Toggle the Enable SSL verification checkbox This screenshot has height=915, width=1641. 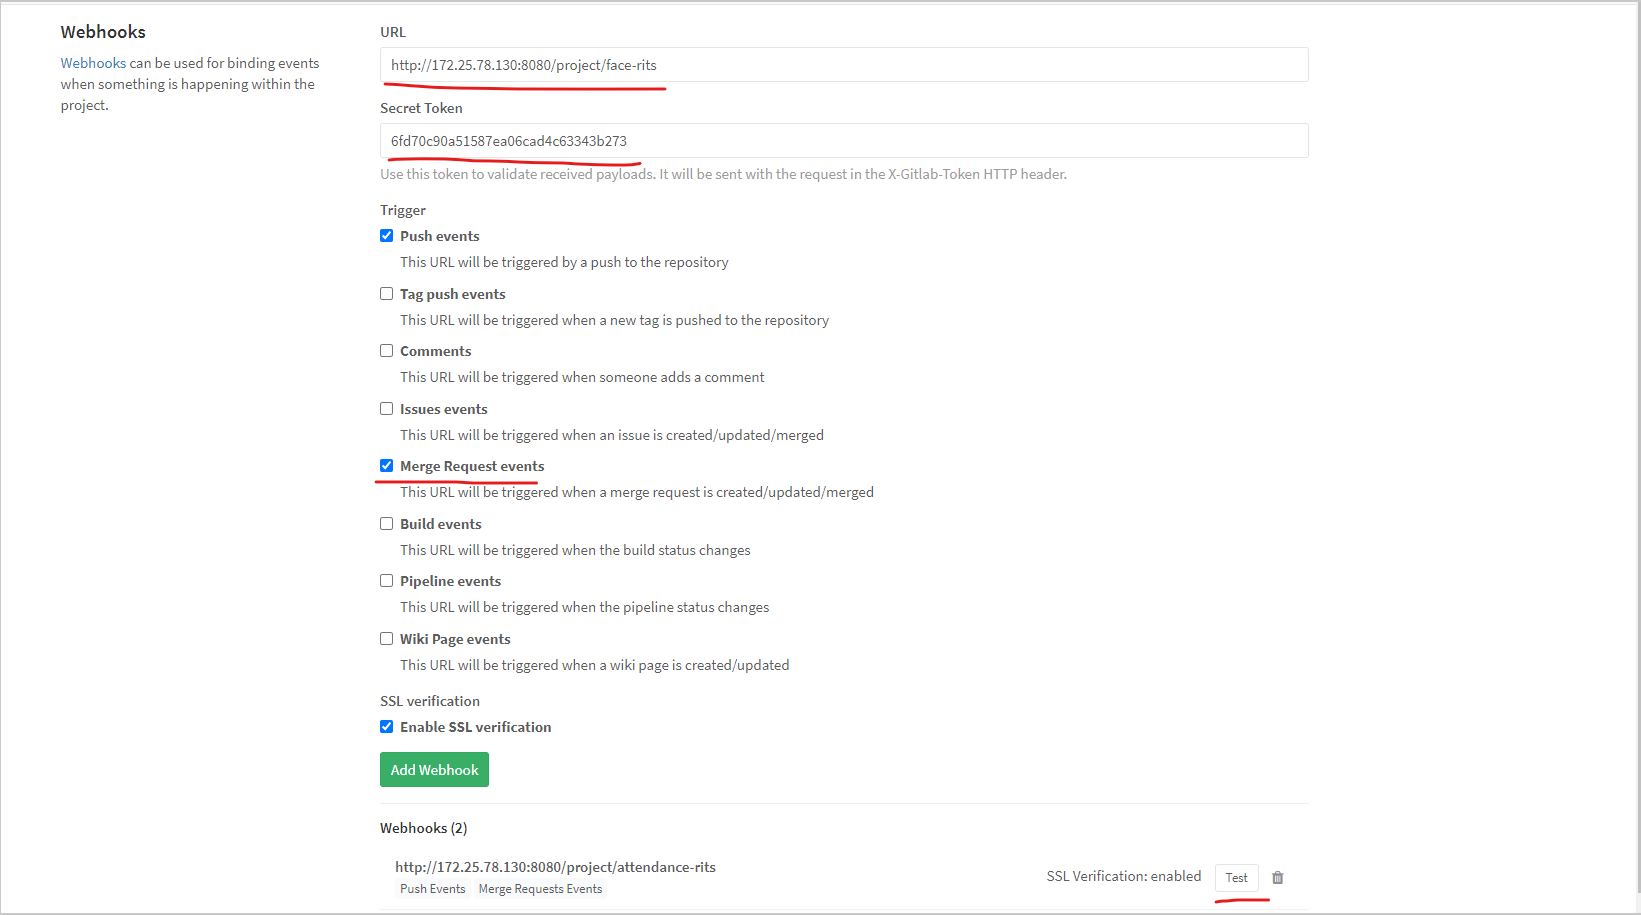pos(386,727)
